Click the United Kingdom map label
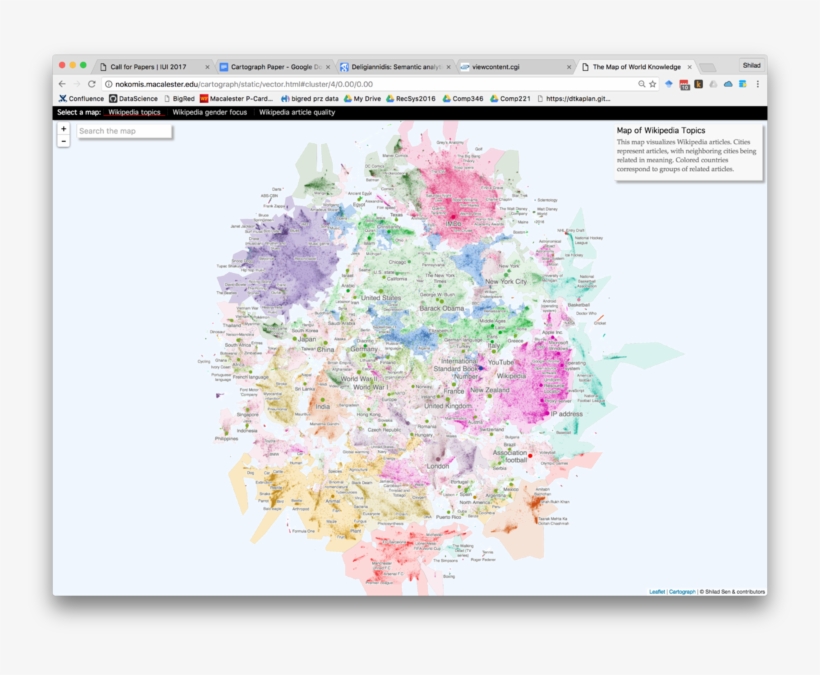 coord(448,406)
